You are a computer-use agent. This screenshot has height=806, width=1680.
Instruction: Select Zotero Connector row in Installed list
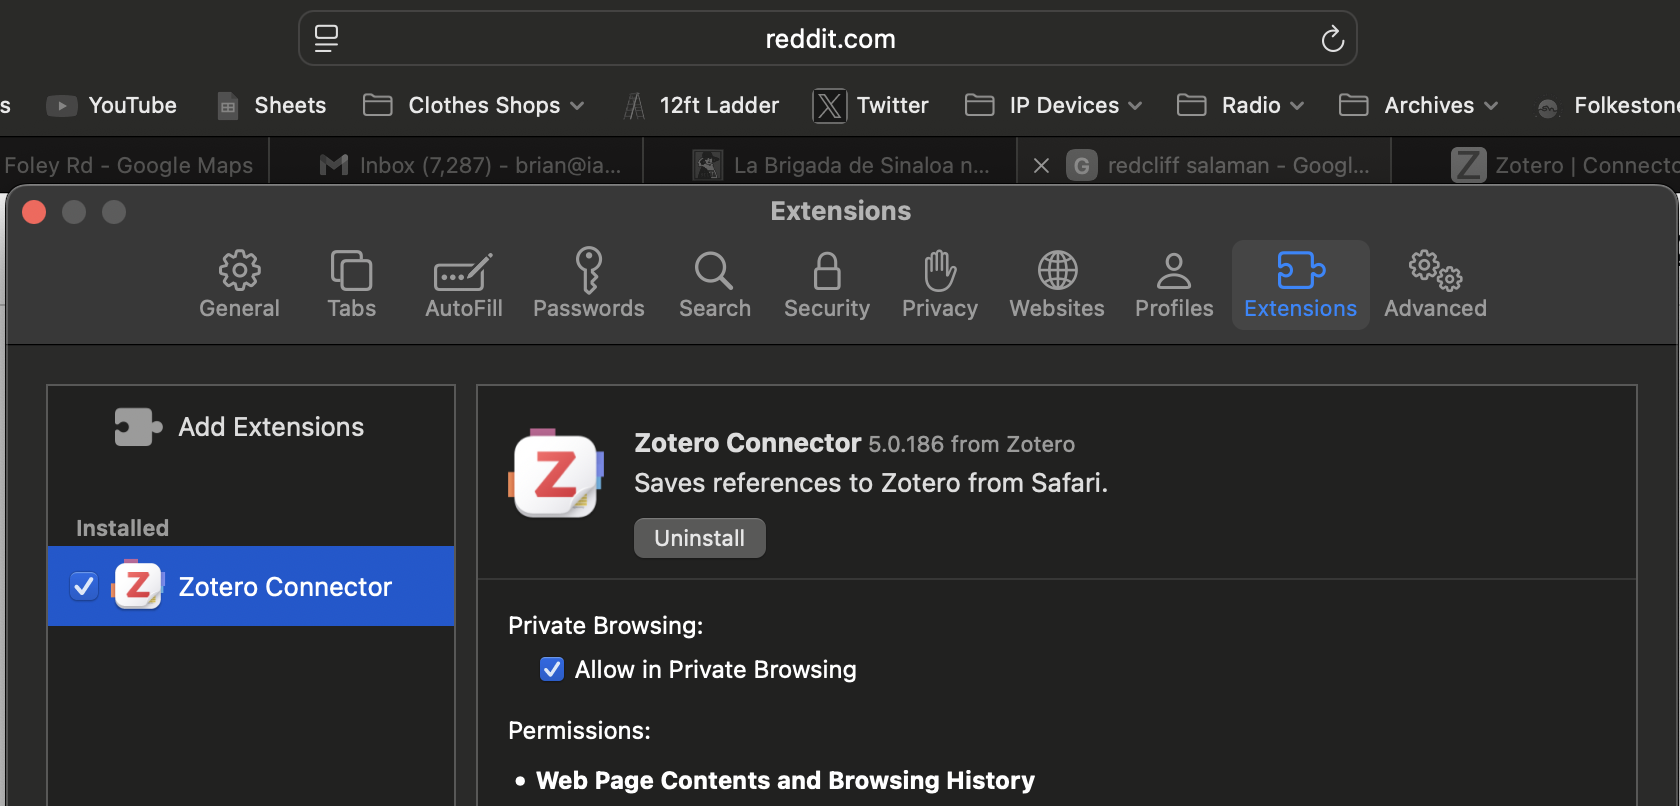click(x=251, y=586)
